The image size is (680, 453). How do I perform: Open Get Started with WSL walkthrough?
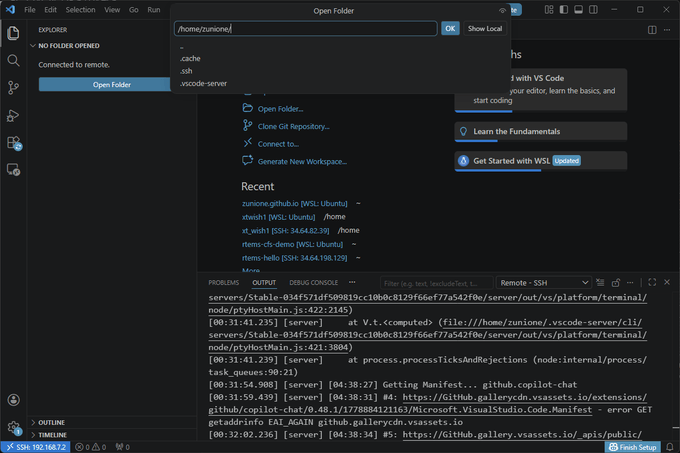pyautogui.click(x=541, y=161)
